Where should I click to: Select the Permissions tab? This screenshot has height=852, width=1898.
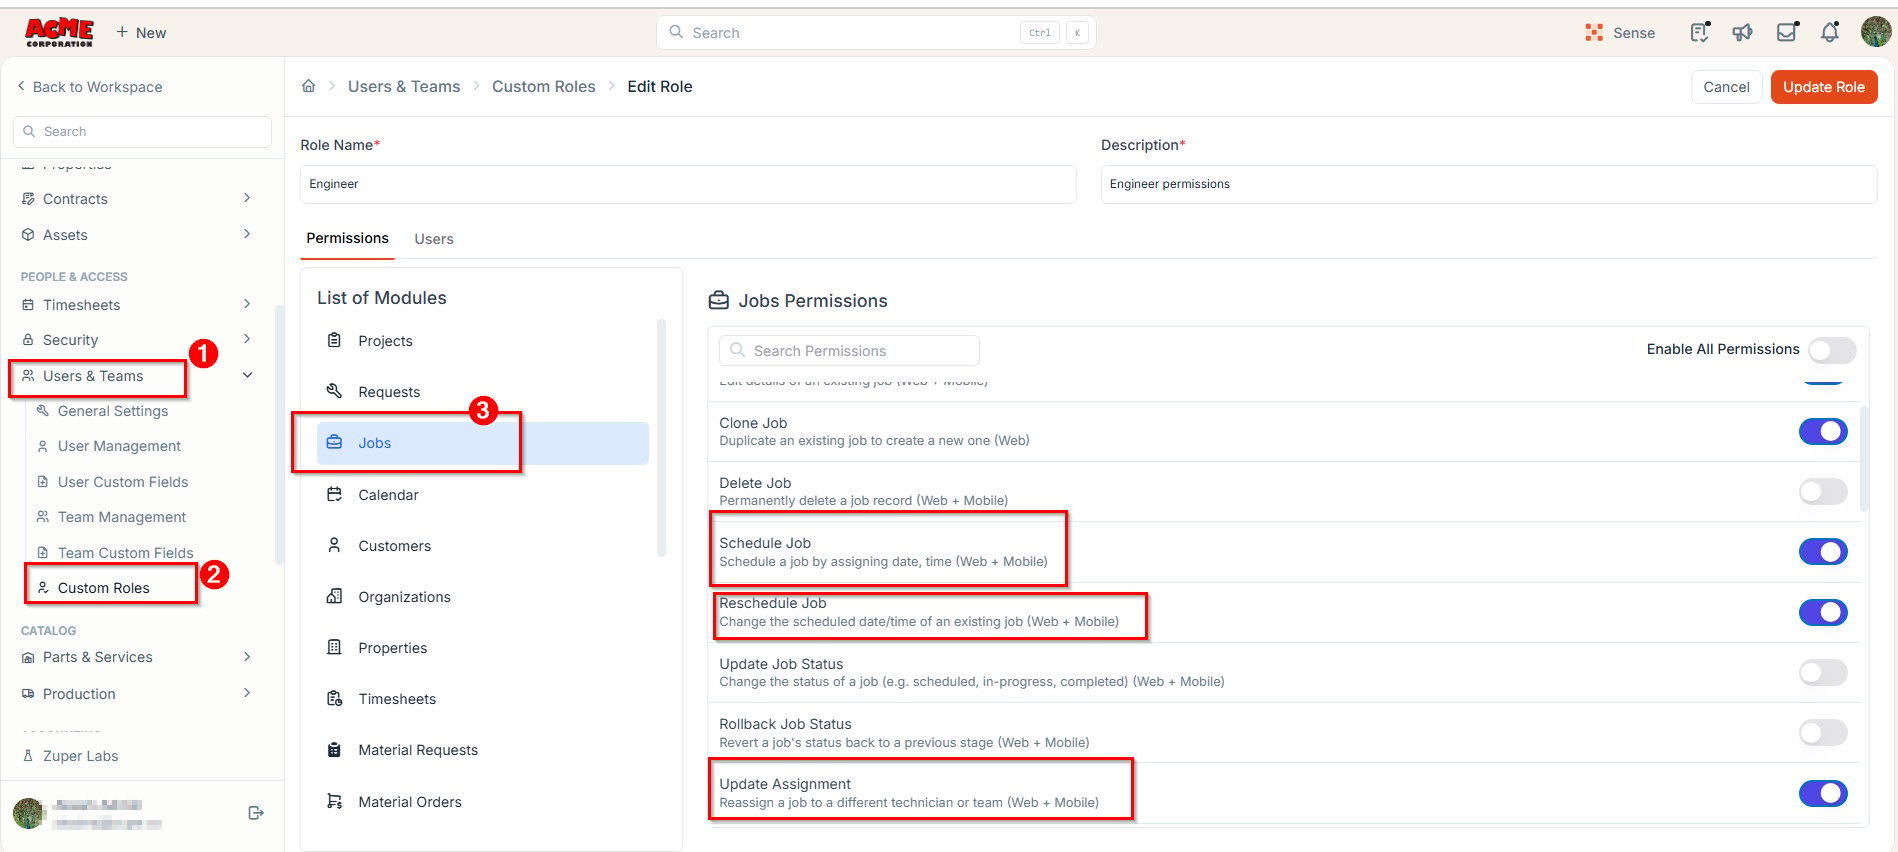(x=347, y=238)
